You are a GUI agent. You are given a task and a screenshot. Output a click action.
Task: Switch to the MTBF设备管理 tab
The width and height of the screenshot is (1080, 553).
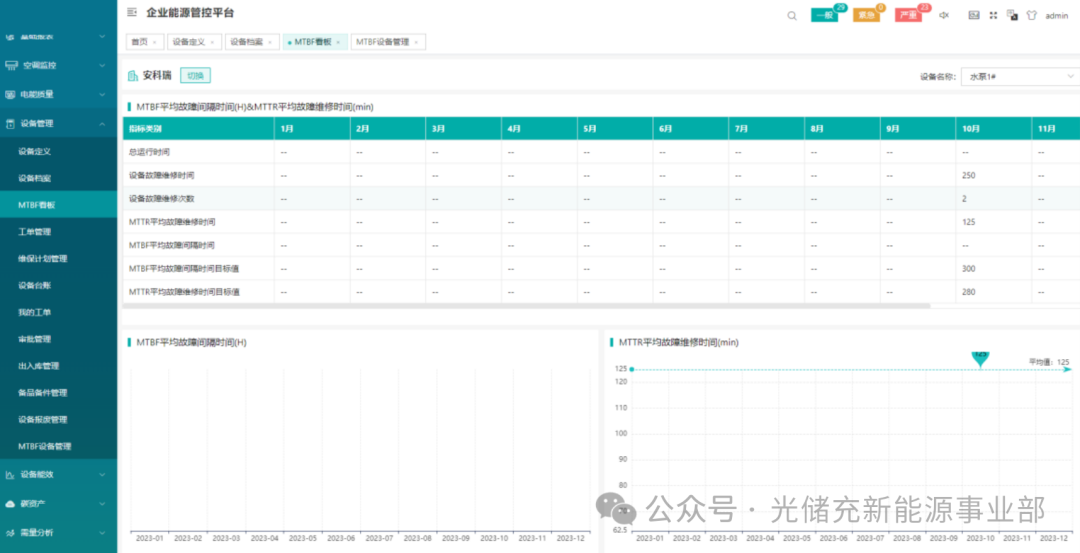point(388,42)
